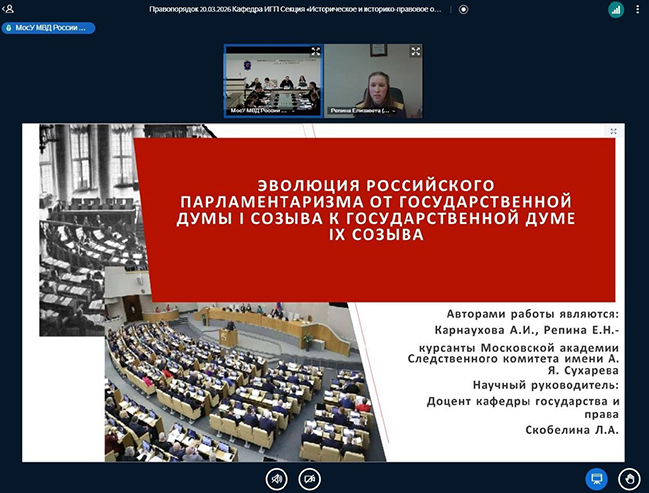Screen dimensions: 649x493
Task: Click the raise hand icon
Action: tap(628, 478)
